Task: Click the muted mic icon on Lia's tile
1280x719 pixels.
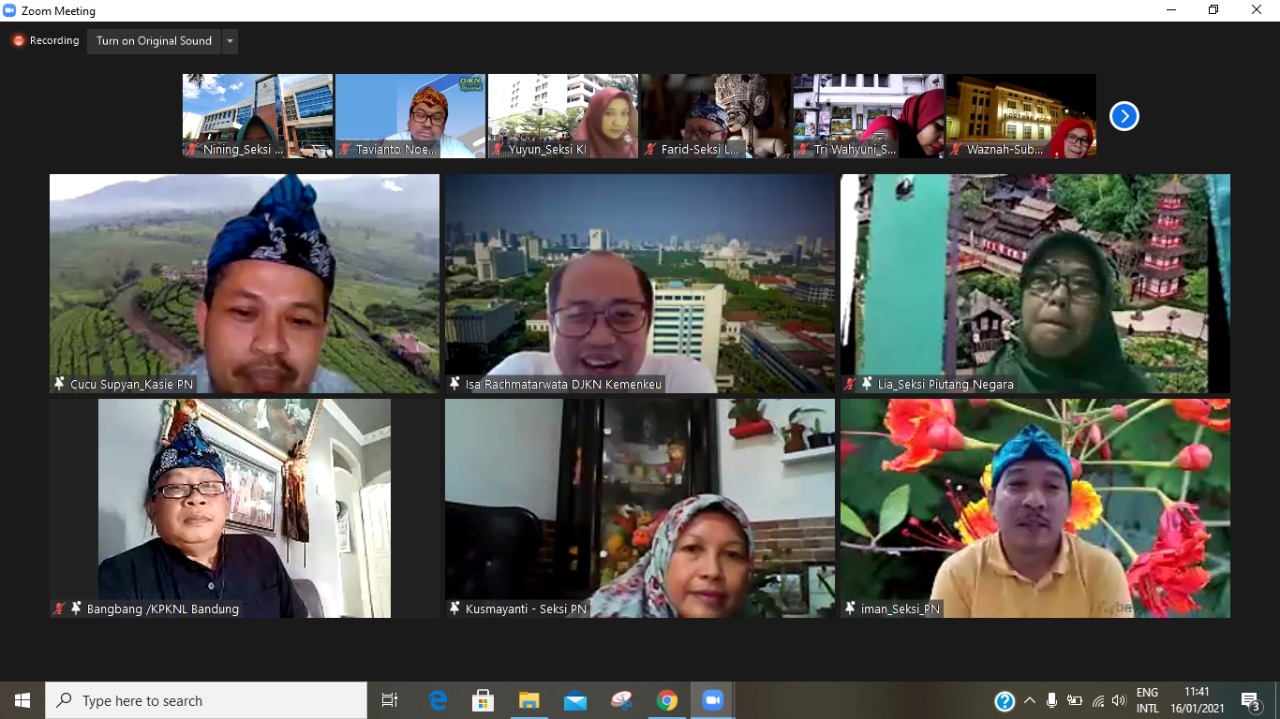Action: (x=850, y=384)
